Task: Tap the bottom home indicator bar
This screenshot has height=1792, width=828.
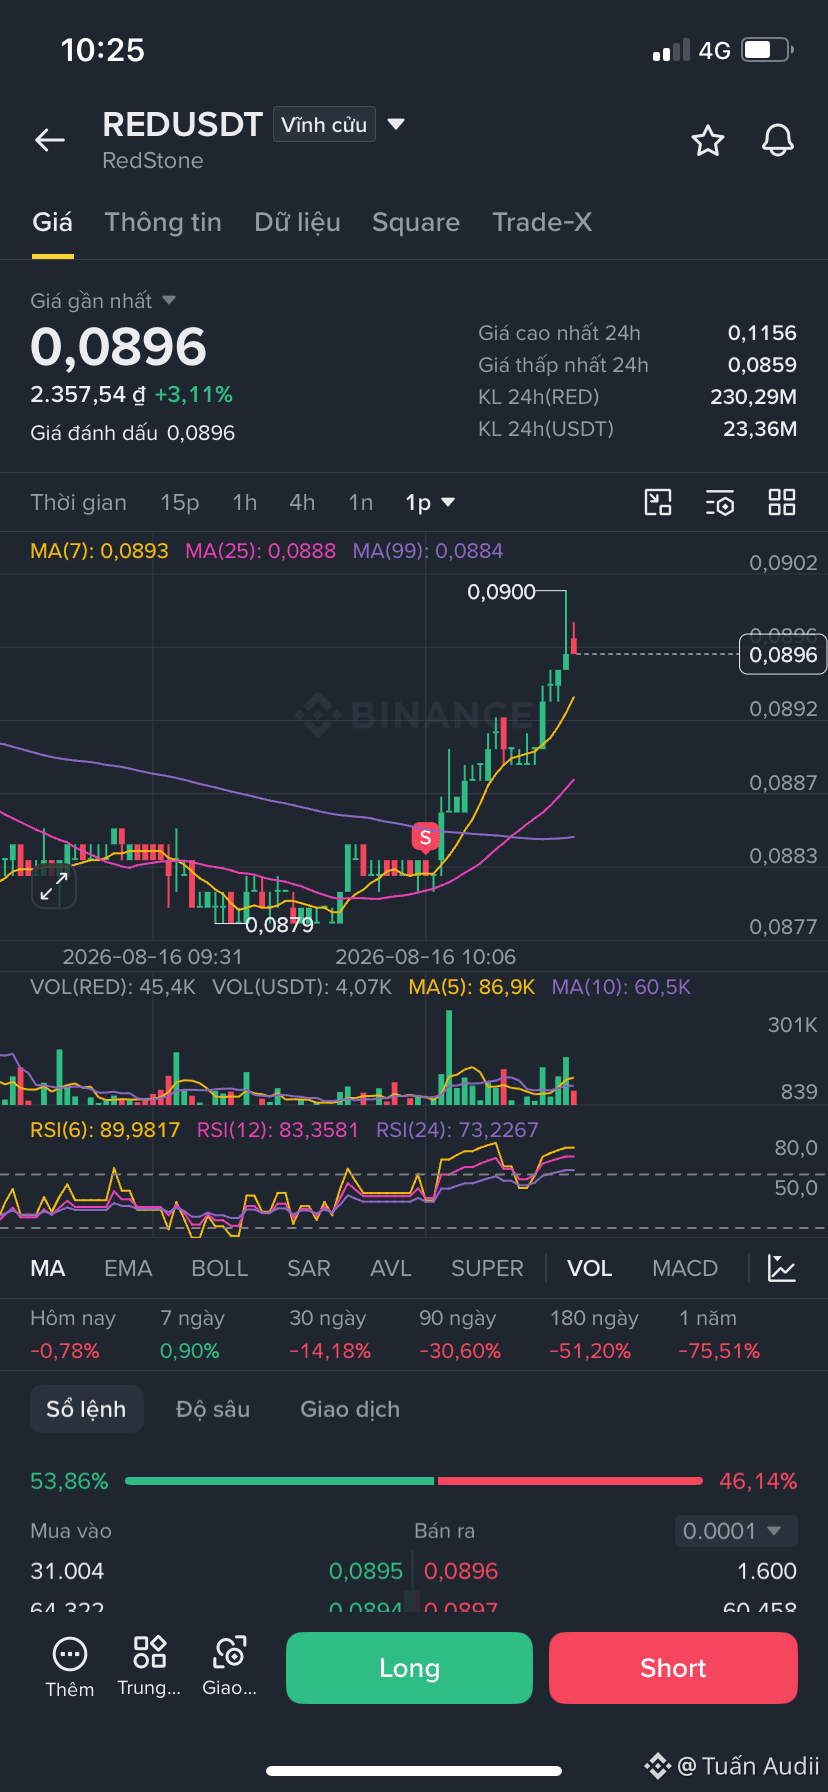Action: pos(414,1771)
